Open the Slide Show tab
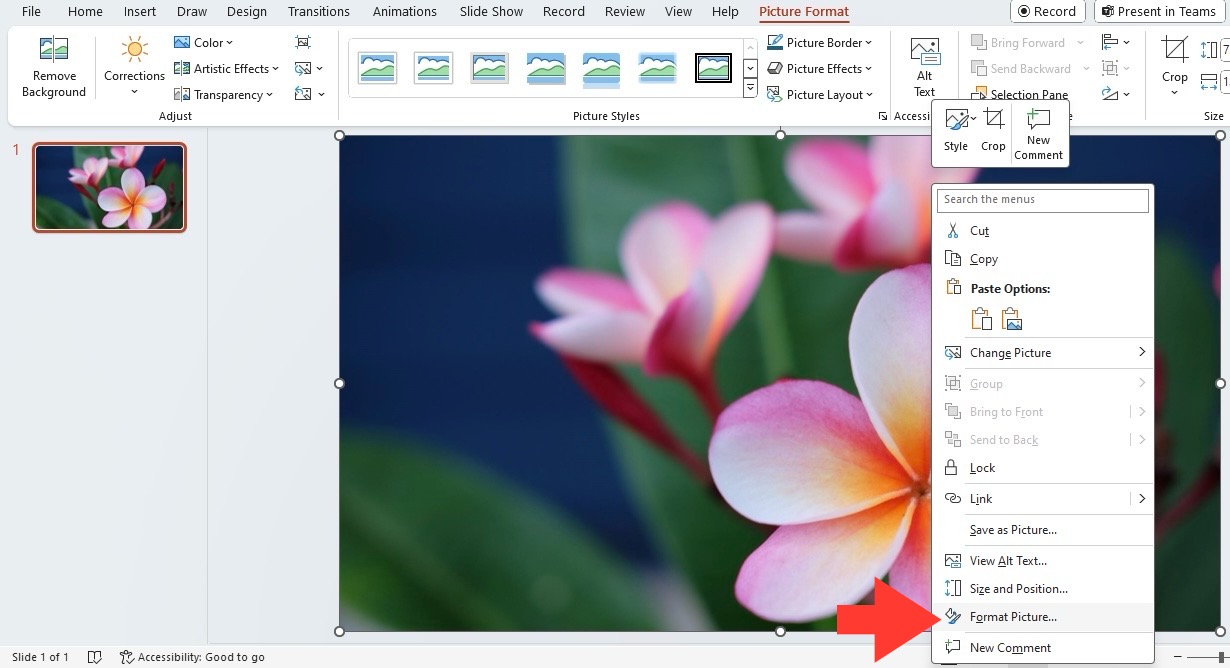The height and width of the screenshot is (668, 1230). (491, 12)
